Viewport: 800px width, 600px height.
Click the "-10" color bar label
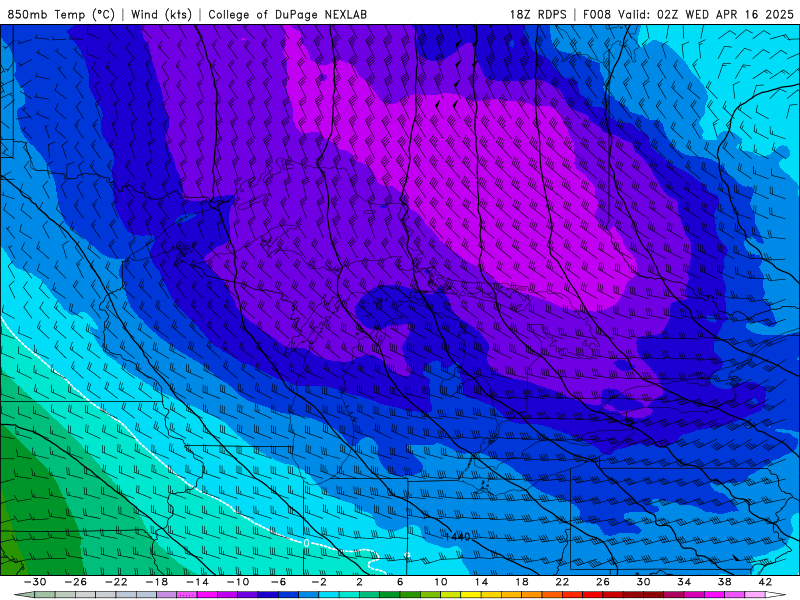[x=238, y=582]
